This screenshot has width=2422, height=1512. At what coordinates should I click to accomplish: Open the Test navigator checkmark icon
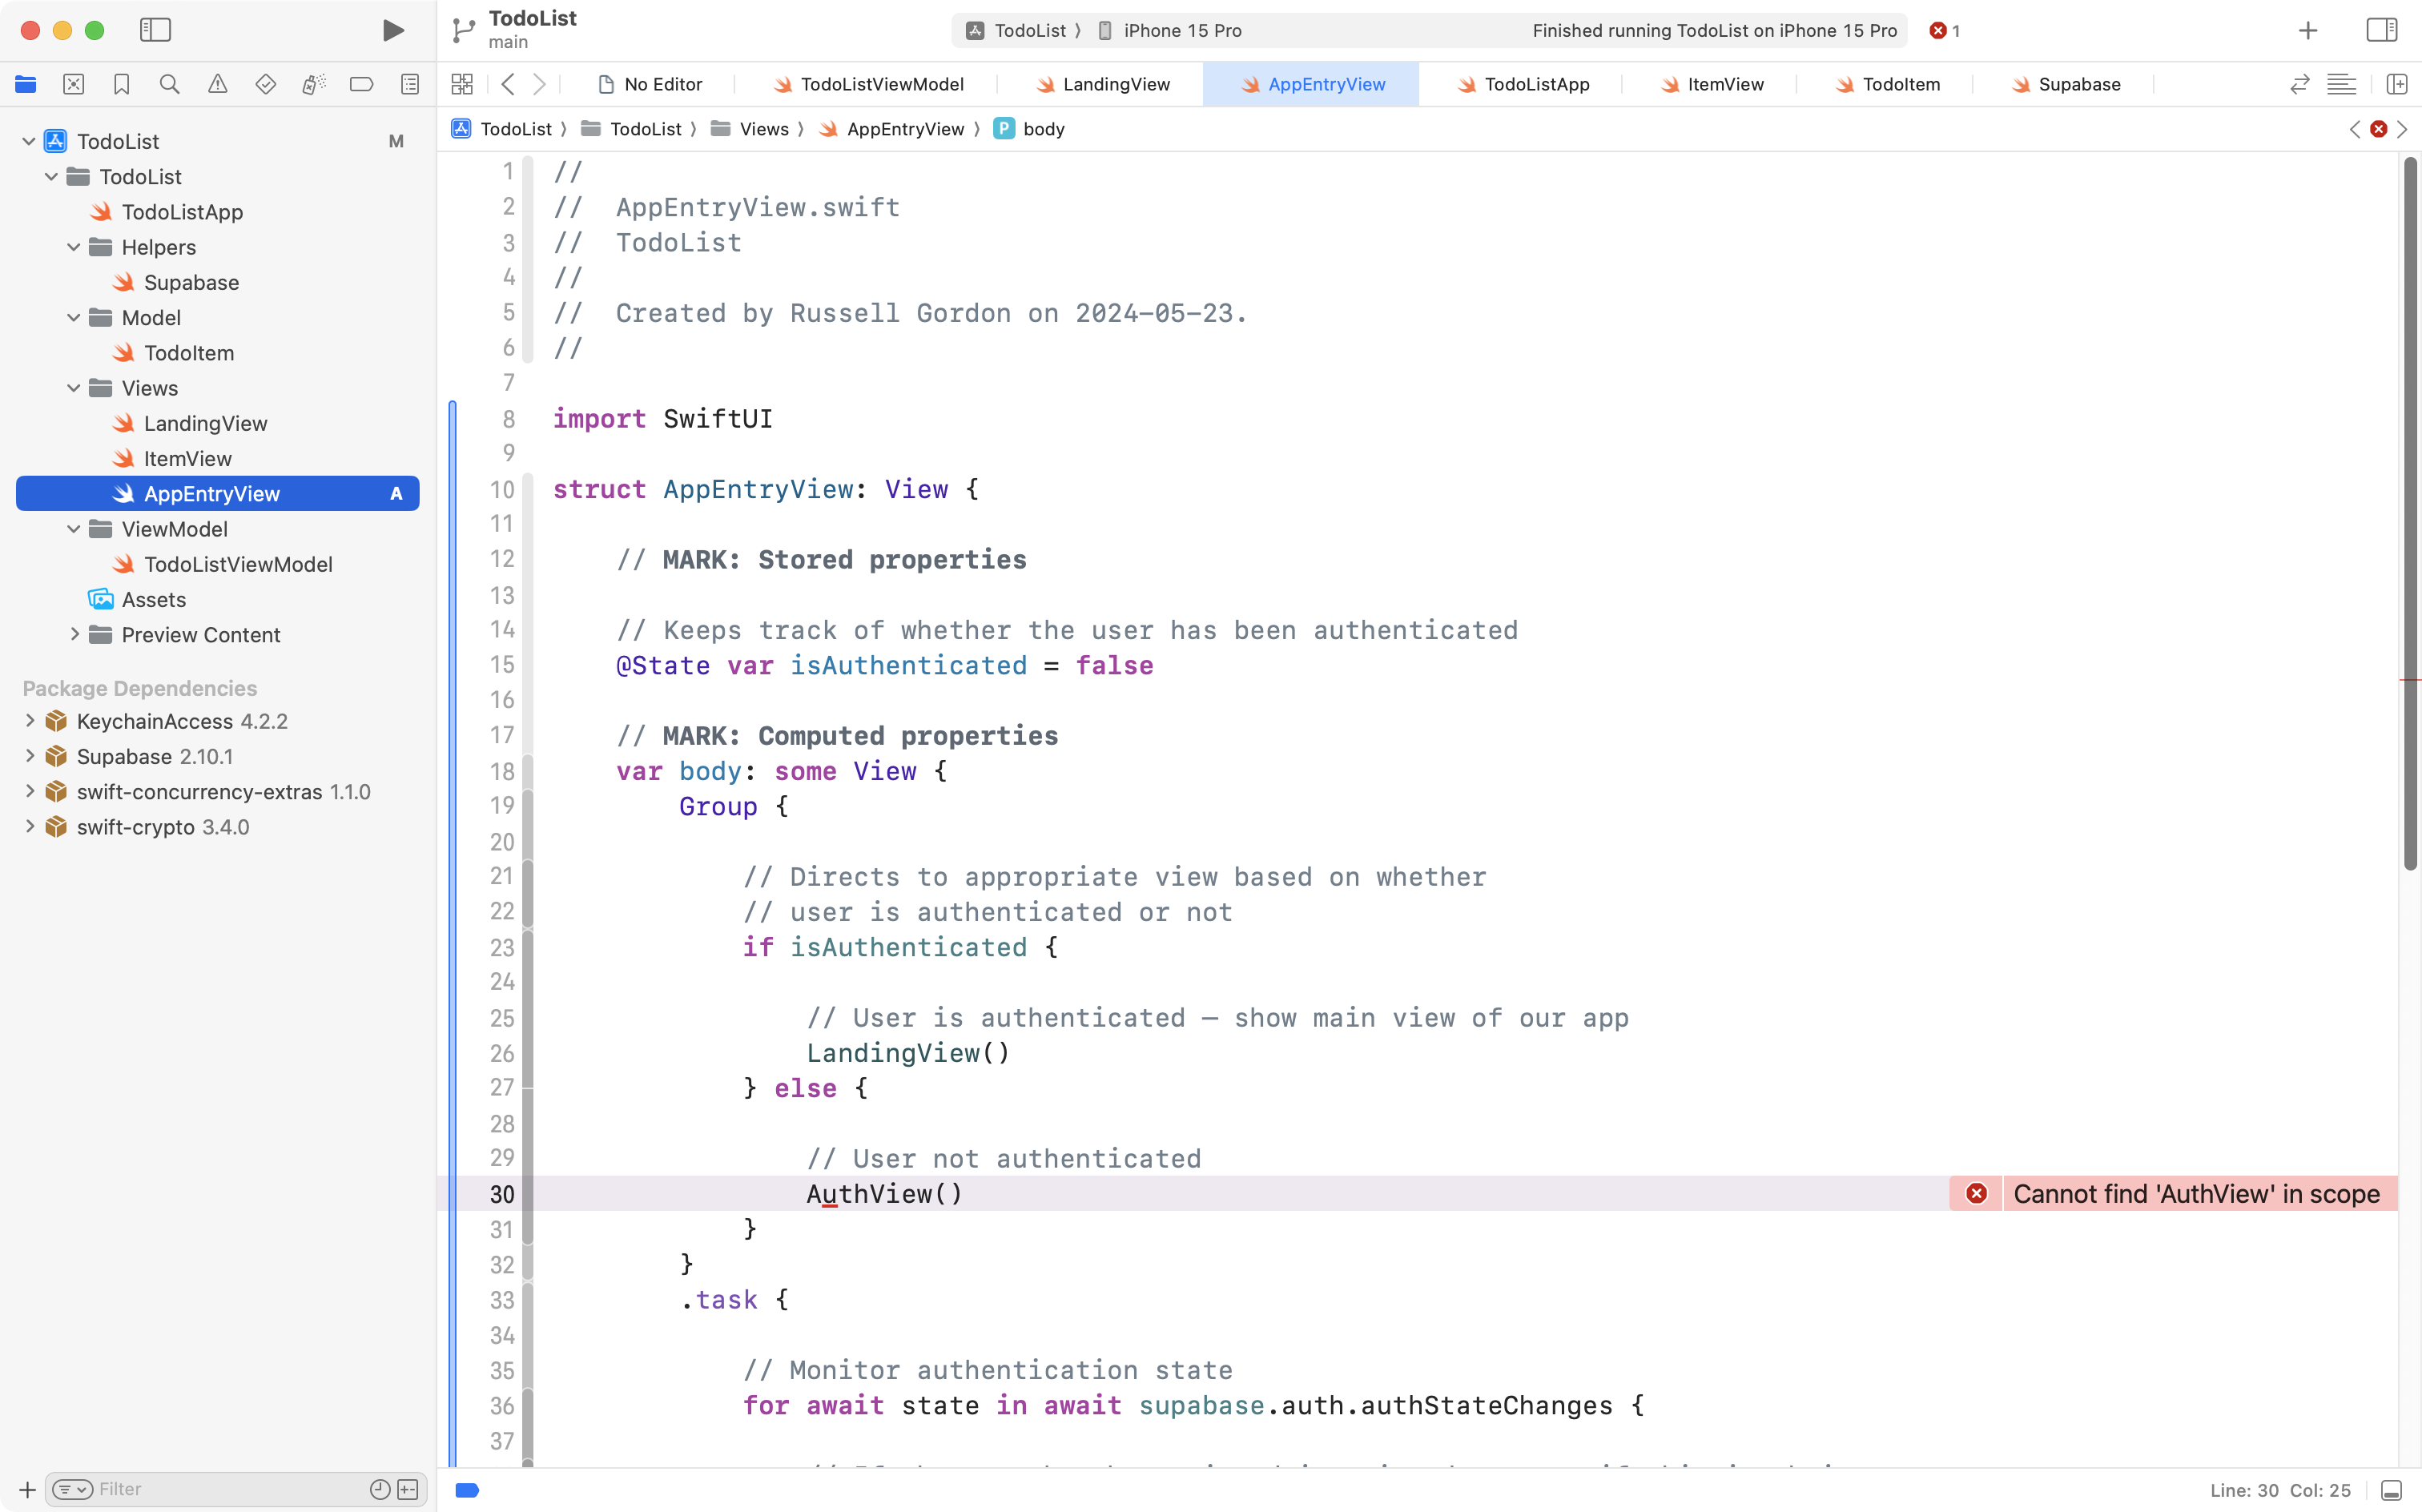[x=265, y=84]
